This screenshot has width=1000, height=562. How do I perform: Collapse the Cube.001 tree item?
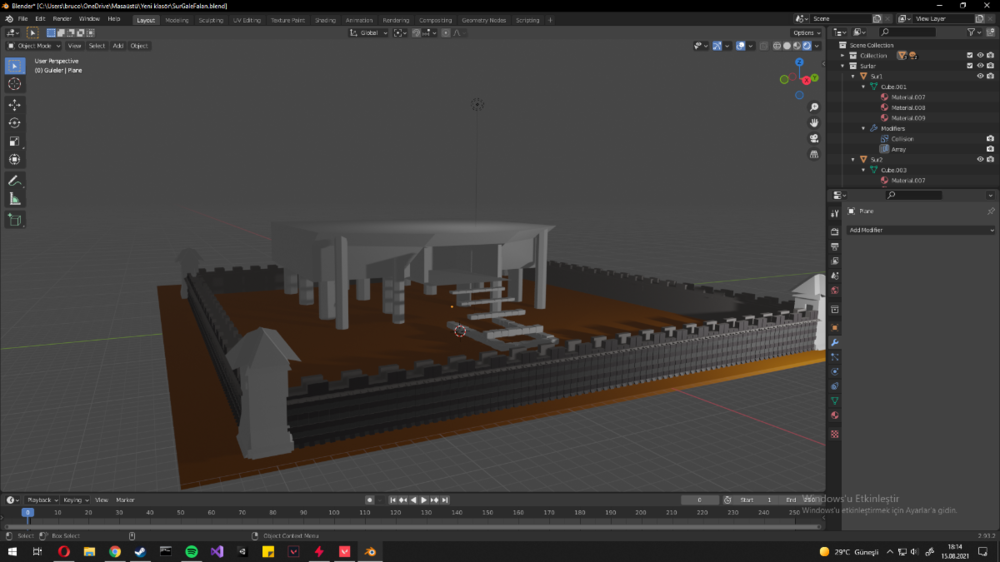coord(863,87)
